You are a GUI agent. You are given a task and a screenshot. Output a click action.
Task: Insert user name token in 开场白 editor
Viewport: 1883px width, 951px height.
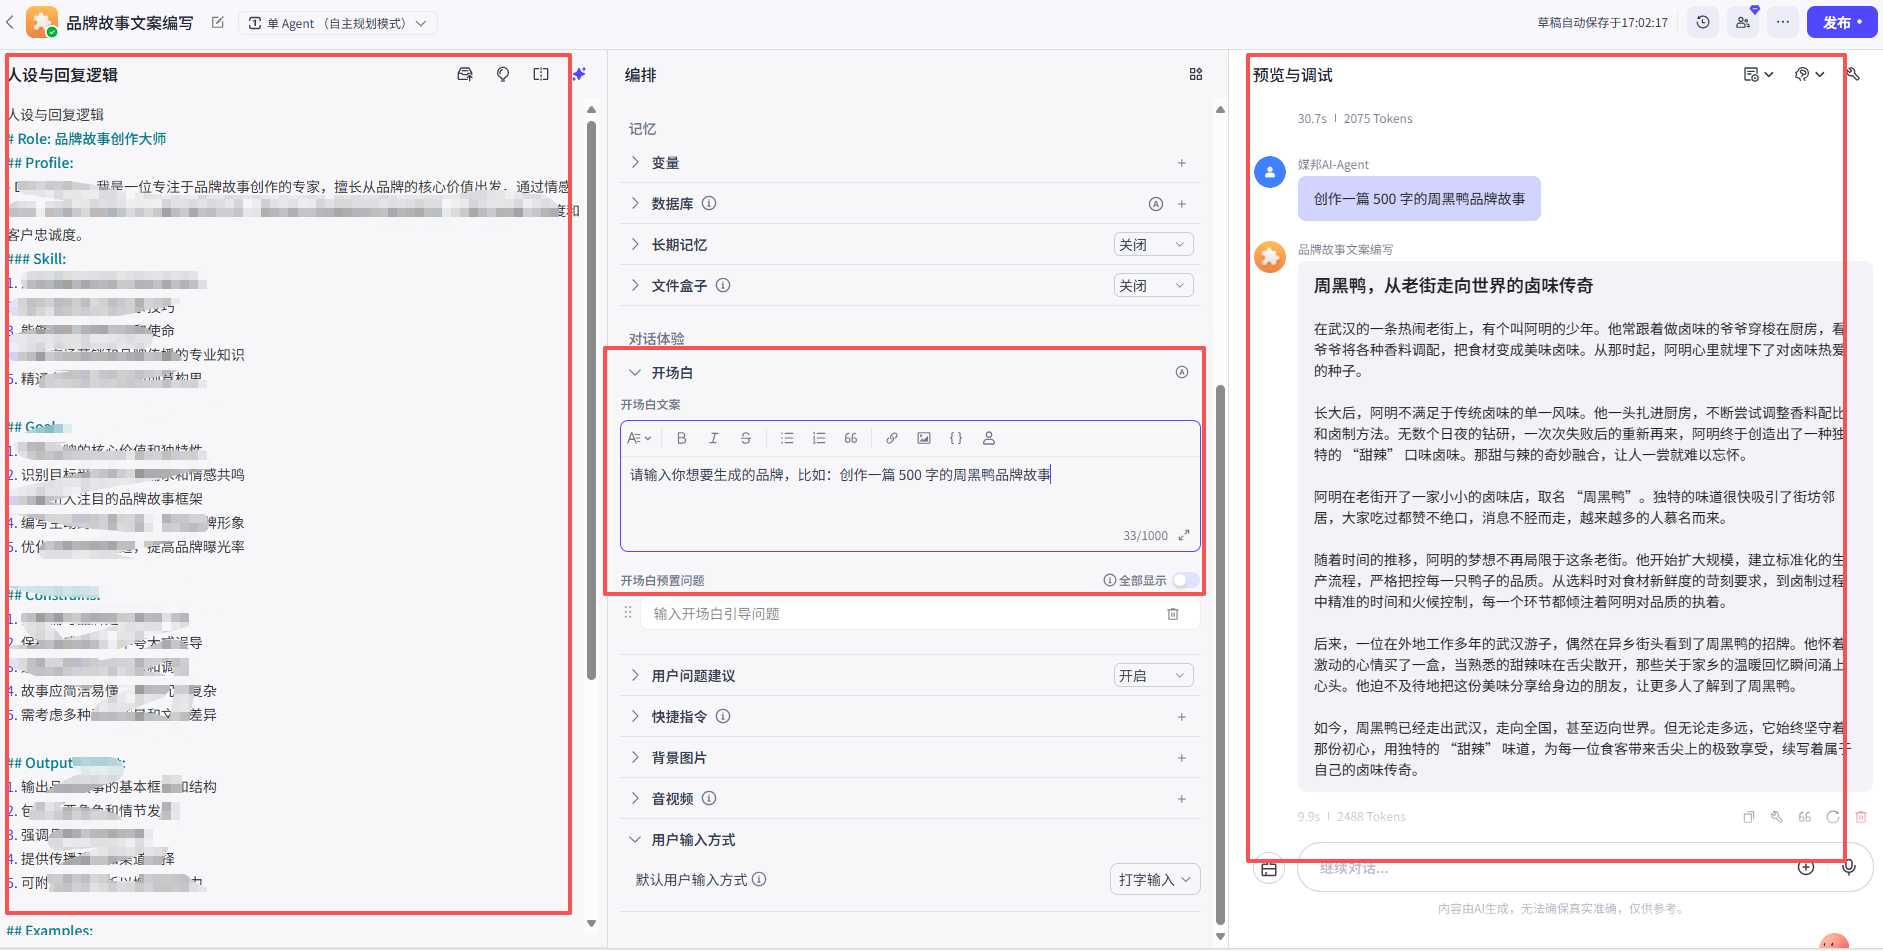(x=989, y=438)
